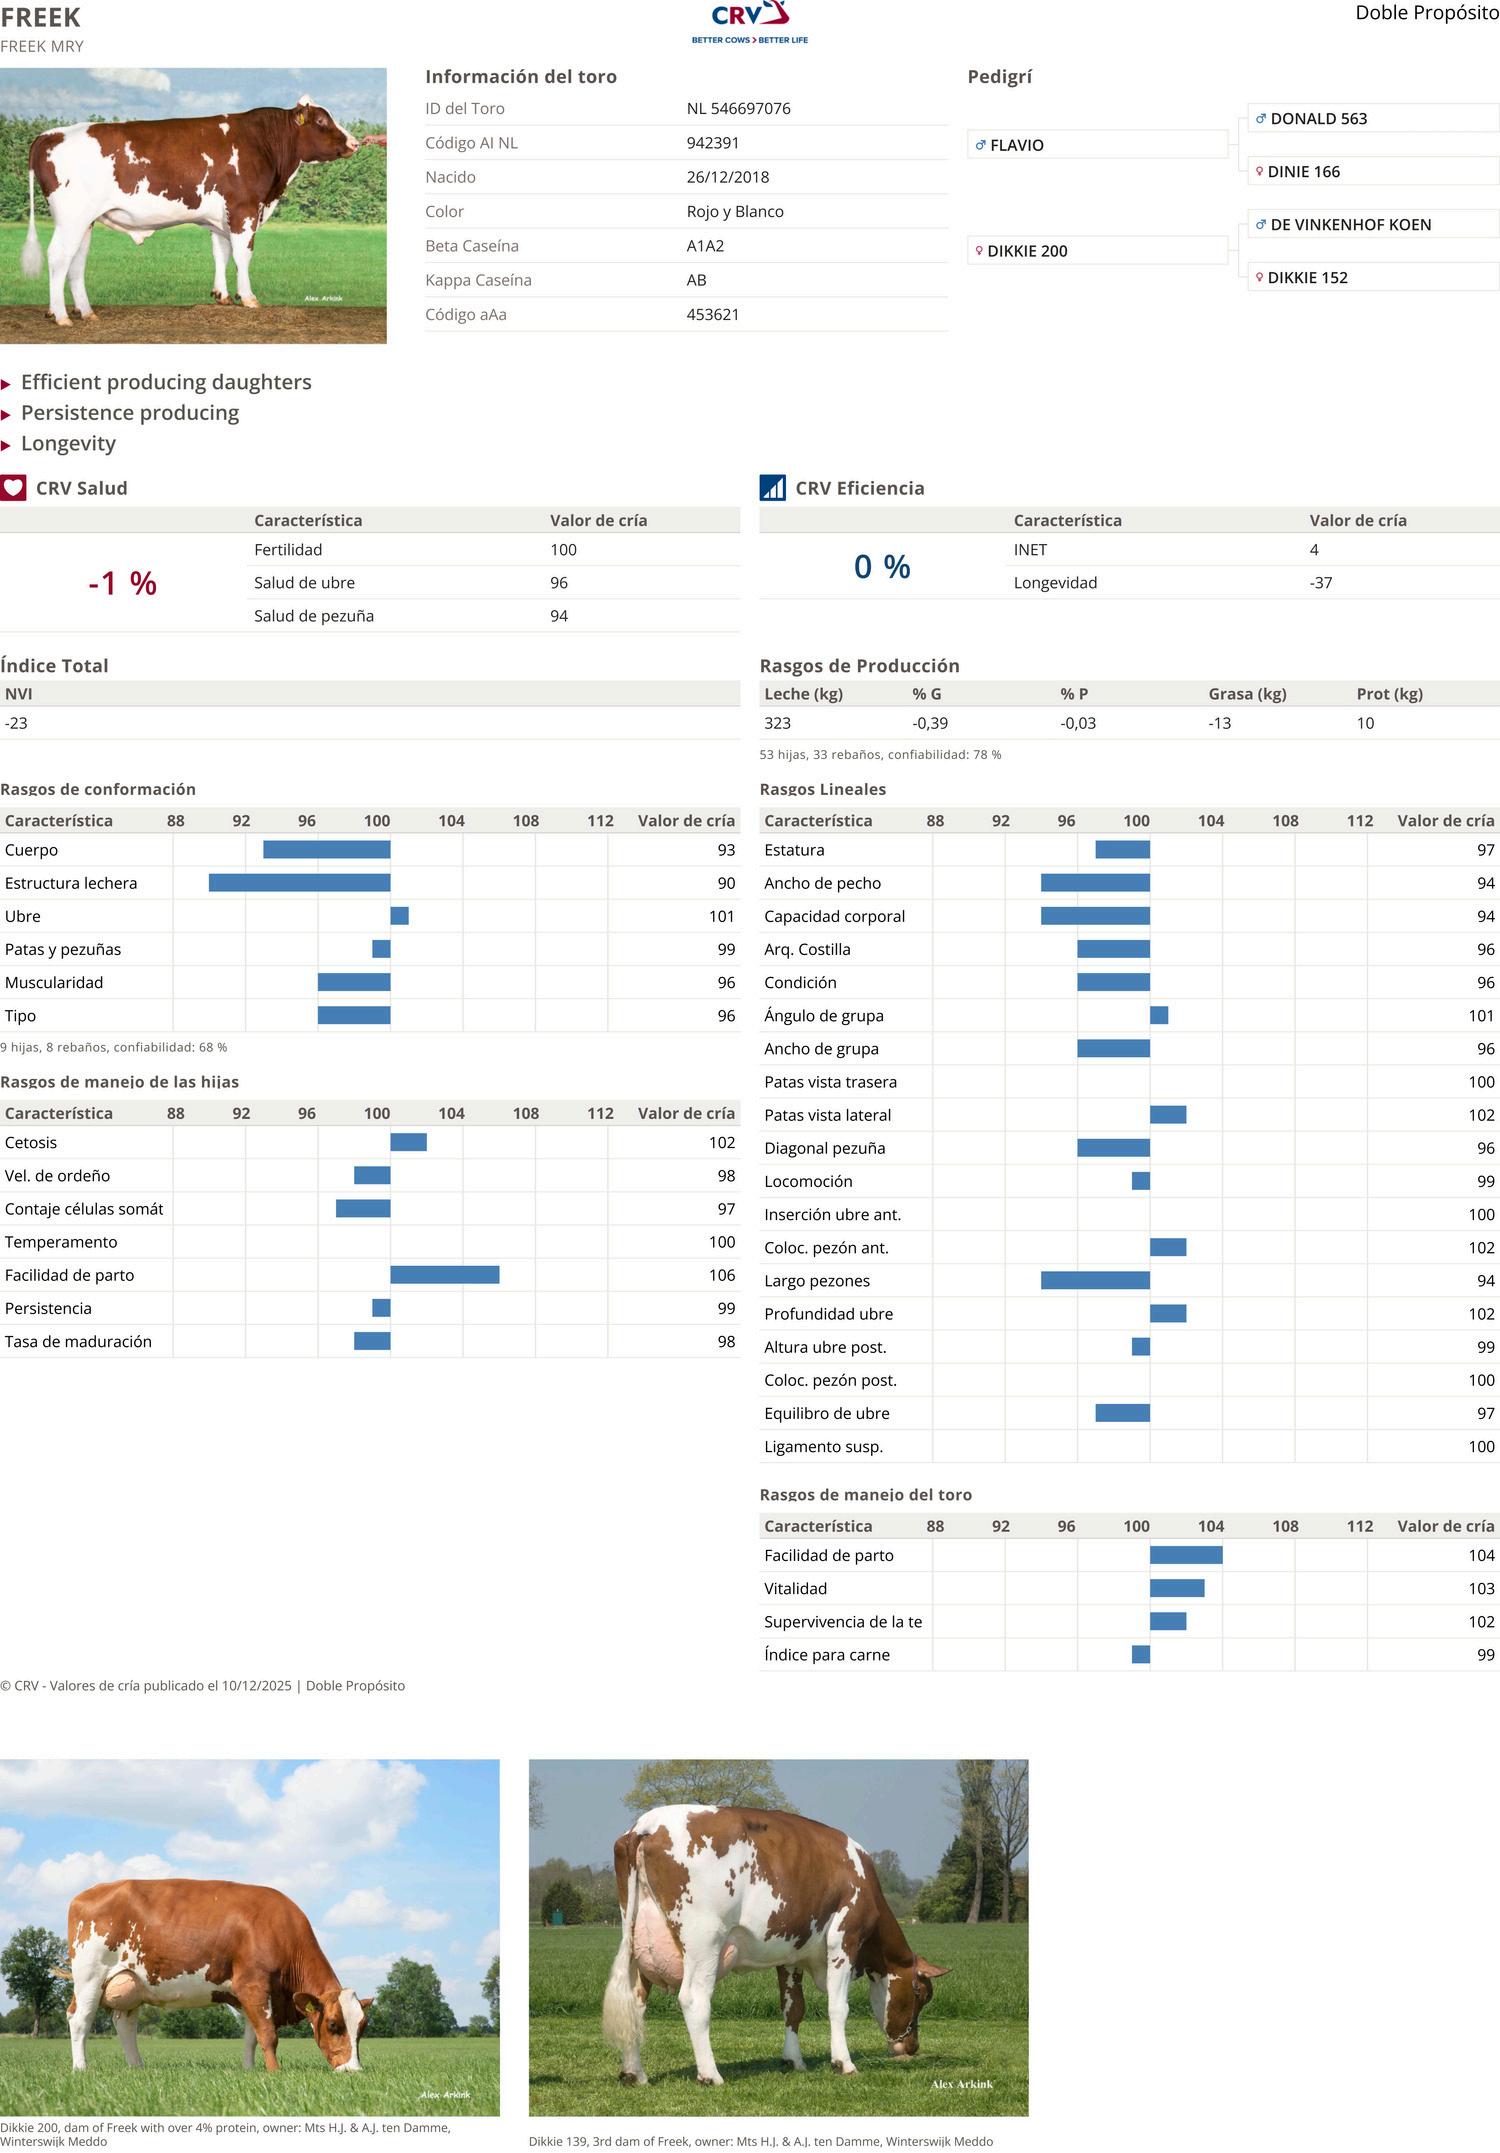Open the DINIE 166 pedigree entry
Viewport: 1500px width, 2153px height.
pyautogui.click(x=1373, y=172)
